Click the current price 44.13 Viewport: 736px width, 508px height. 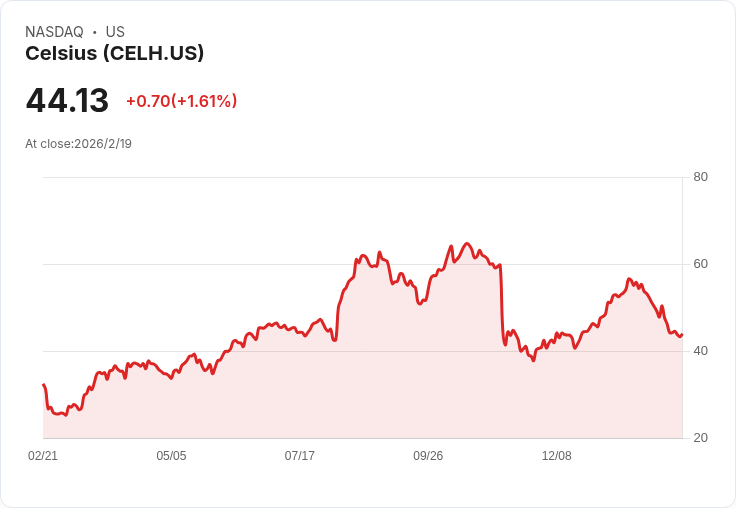click(x=67, y=101)
